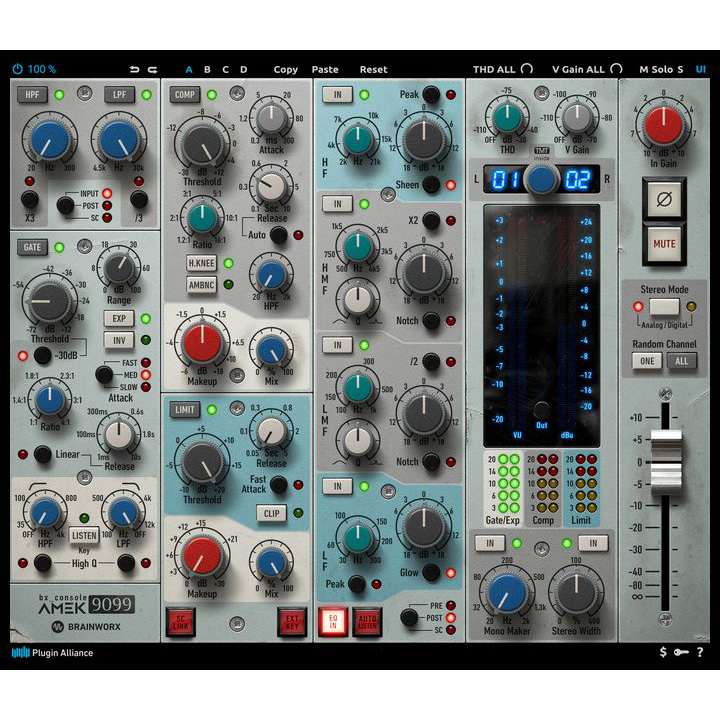Click the Mono Maker blue knob
Screen dimensions: 720x720
[x=507, y=593]
